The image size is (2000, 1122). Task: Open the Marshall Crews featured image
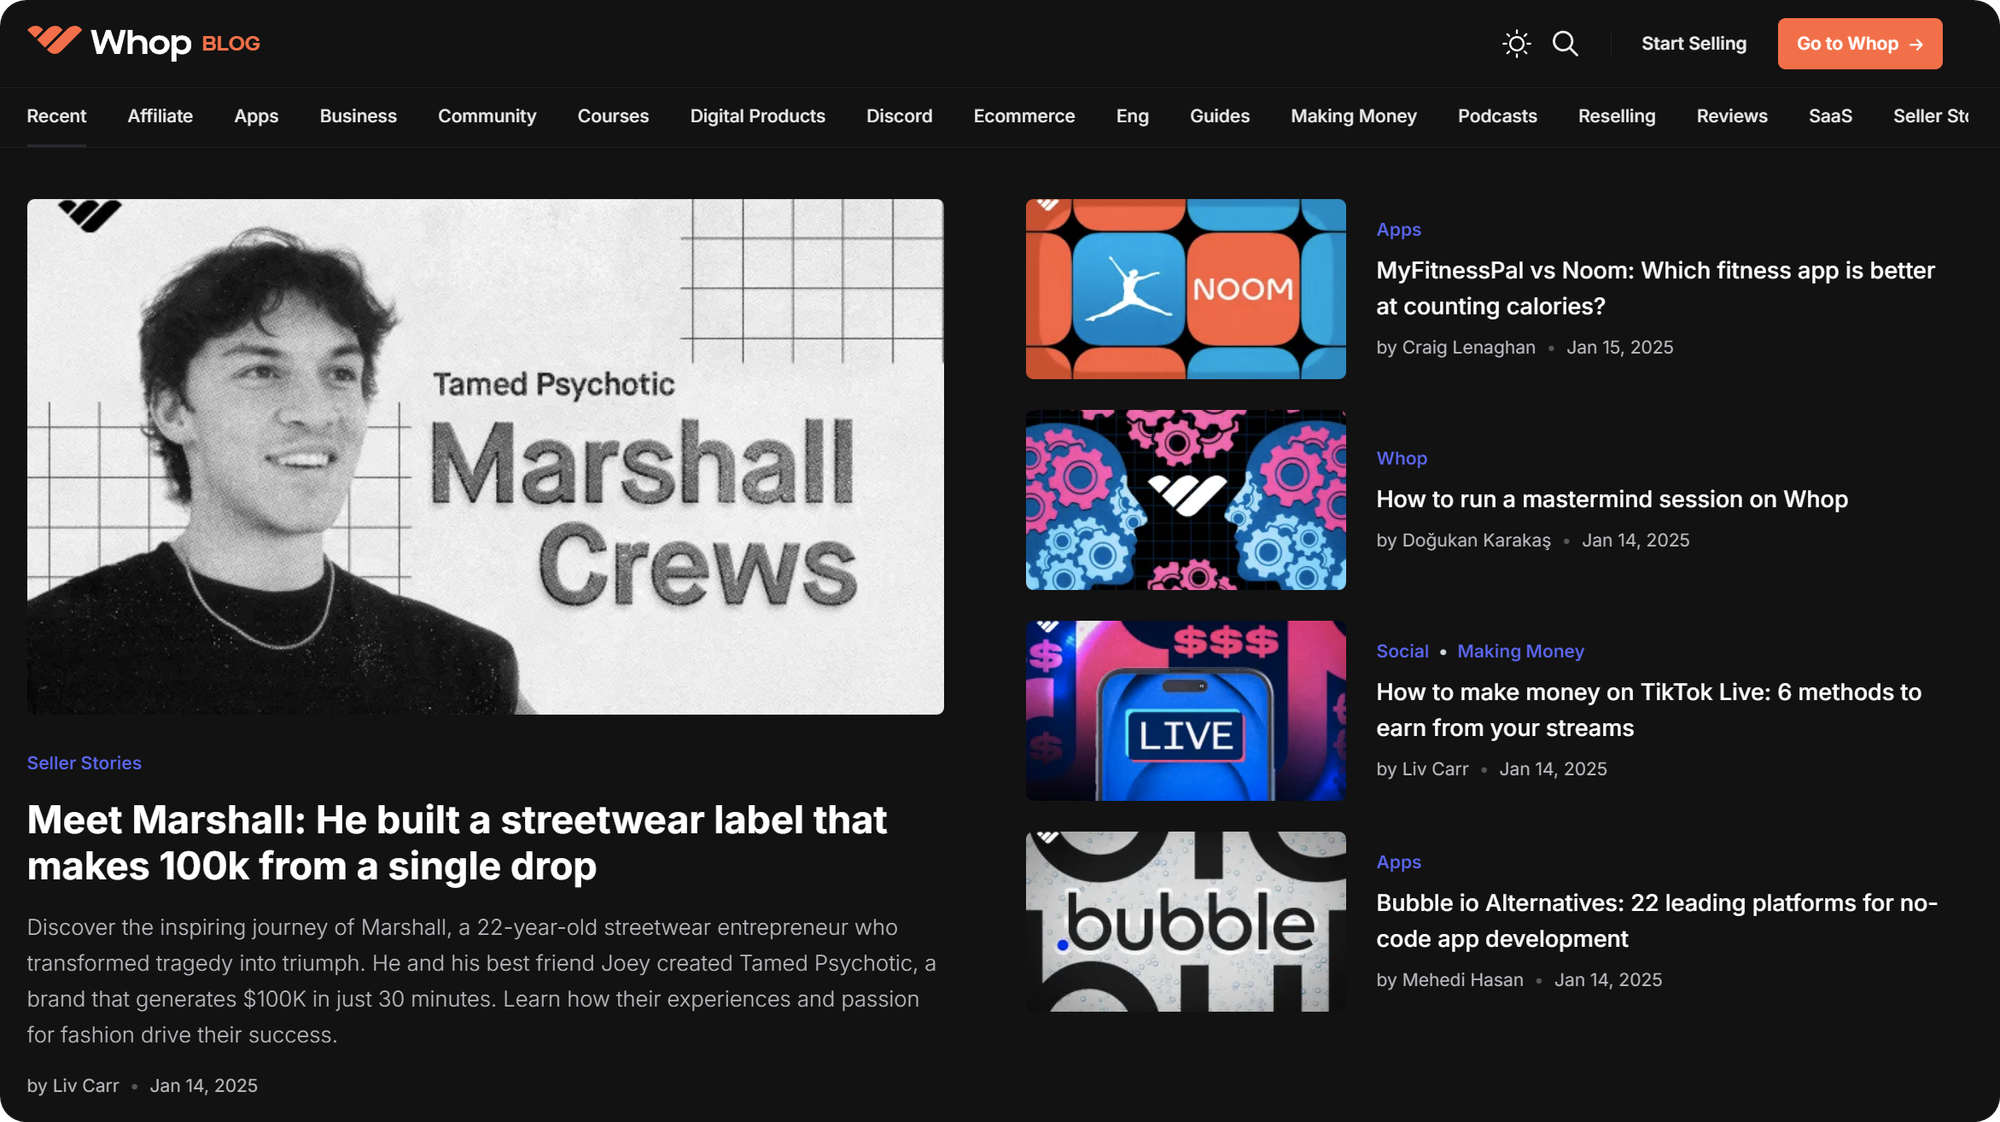485,456
